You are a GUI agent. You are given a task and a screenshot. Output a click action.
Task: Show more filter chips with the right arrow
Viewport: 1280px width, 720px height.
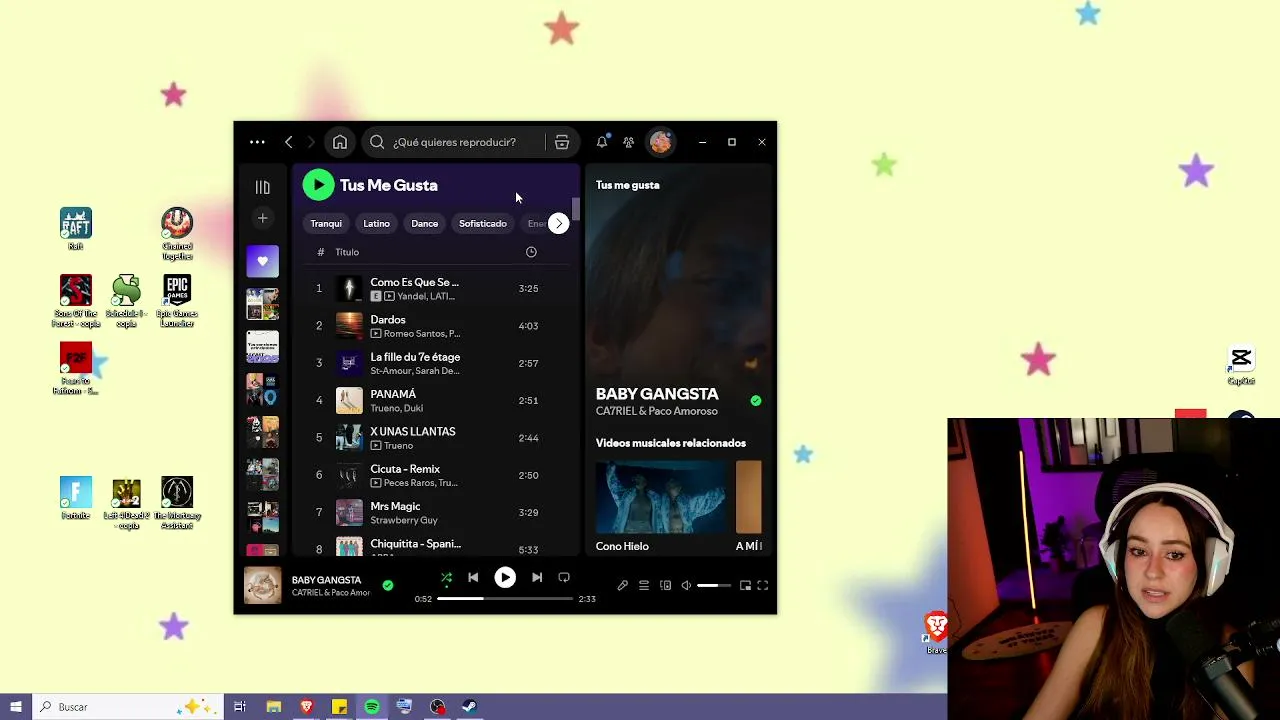[x=559, y=223]
